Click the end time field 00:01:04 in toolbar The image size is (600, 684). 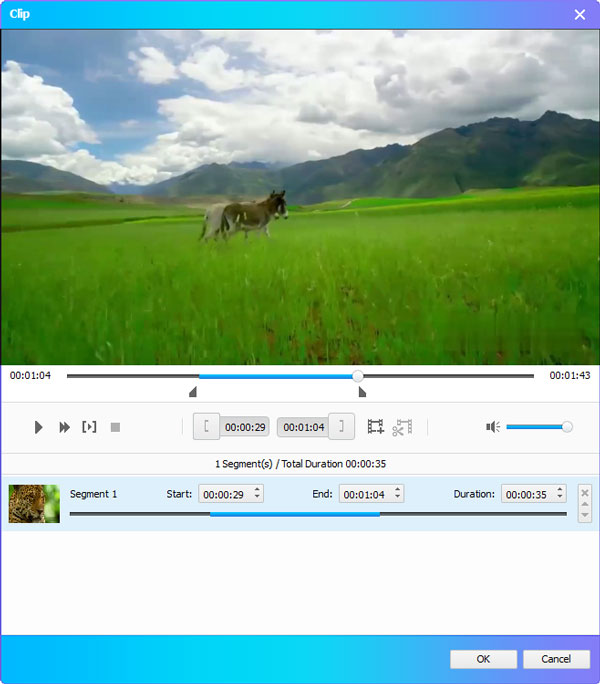(x=303, y=427)
